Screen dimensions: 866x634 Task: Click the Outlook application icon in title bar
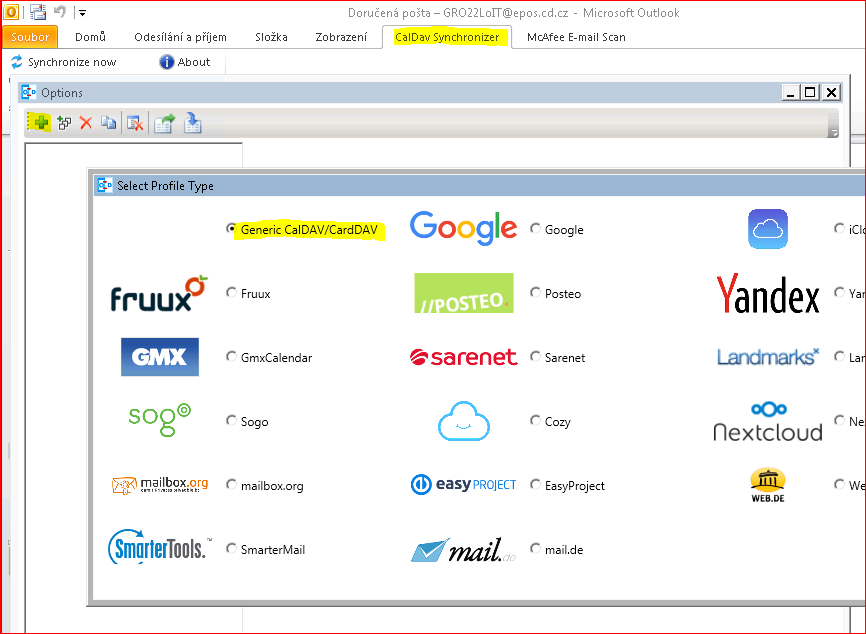[x=11, y=12]
